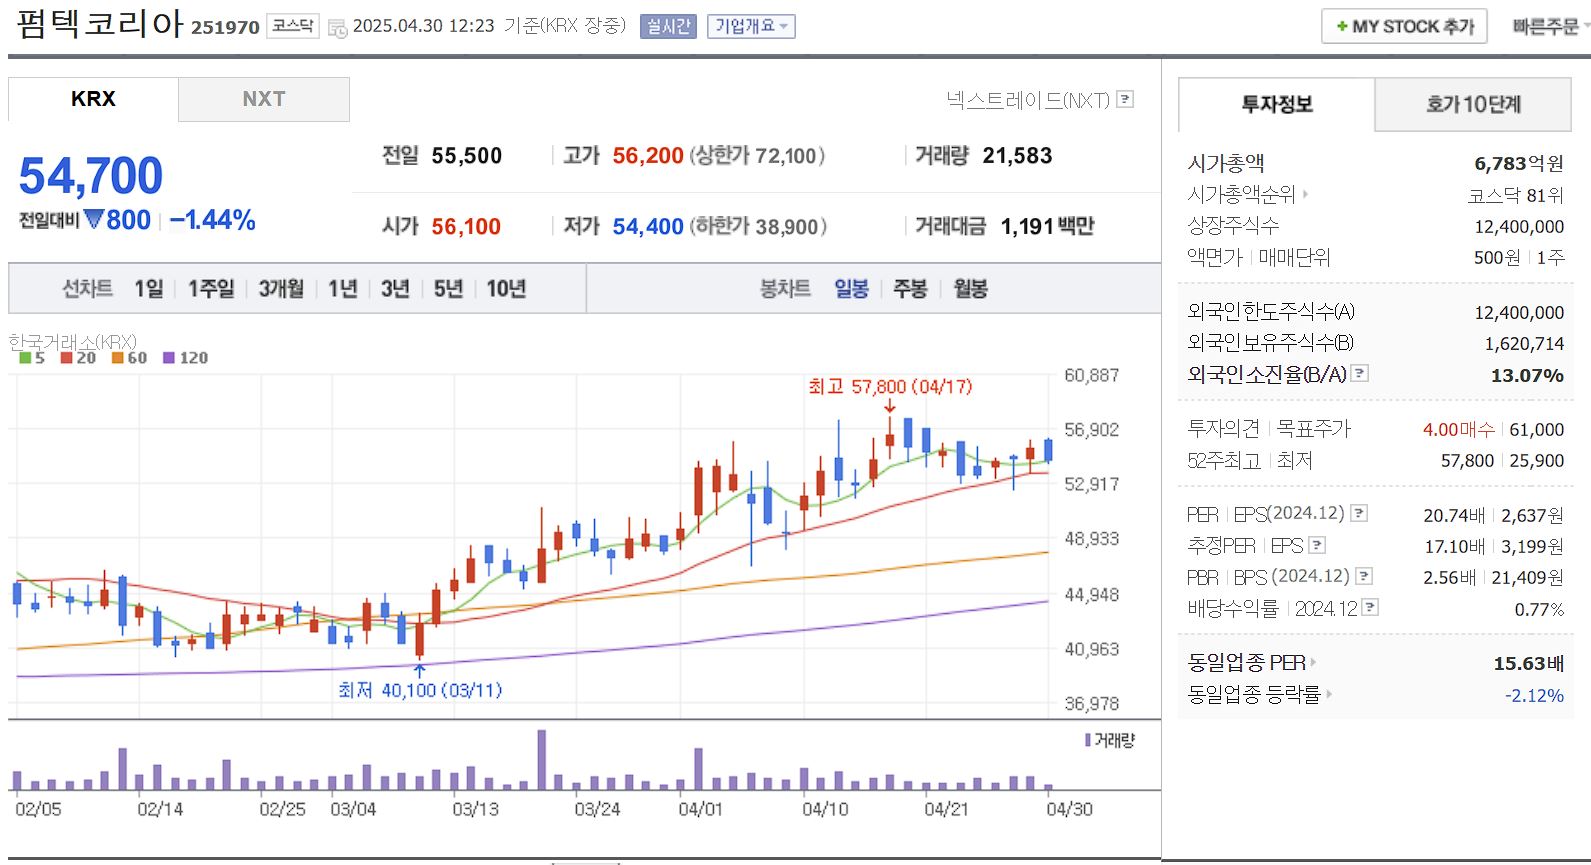The width and height of the screenshot is (1591, 865).
Task: Click MY STOCK 추가 button
Action: 1404,26
